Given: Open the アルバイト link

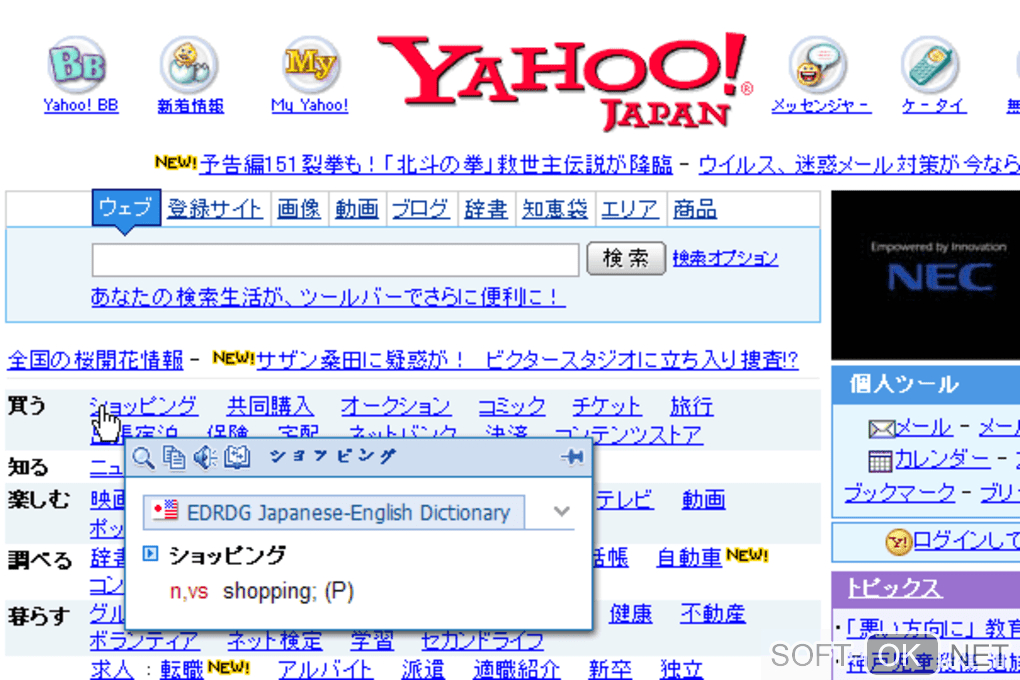Looking at the screenshot, I should pos(325,669).
